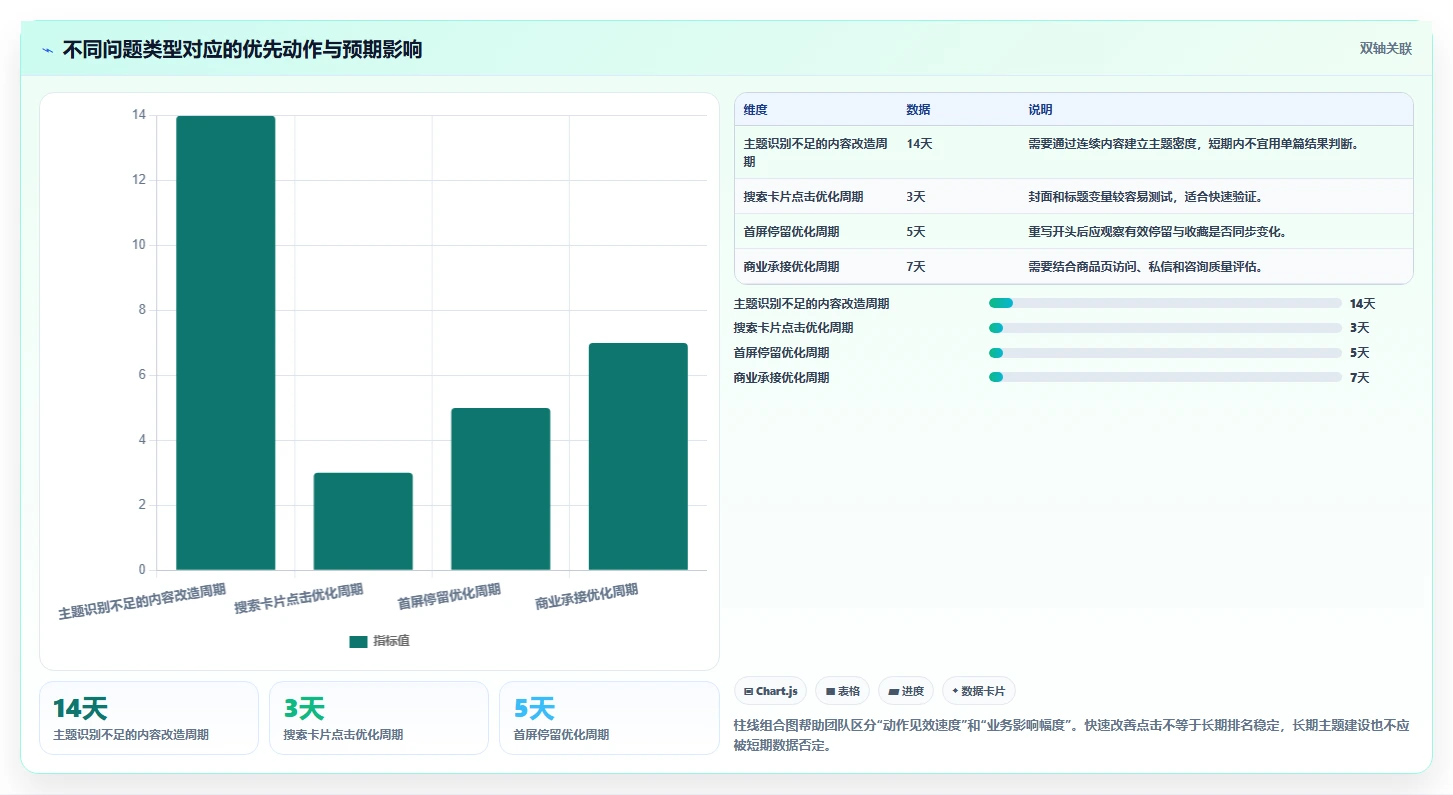Click the y-axis tick label 14
This screenshot has height=795, width=1453.
click(x=139, y=115)
